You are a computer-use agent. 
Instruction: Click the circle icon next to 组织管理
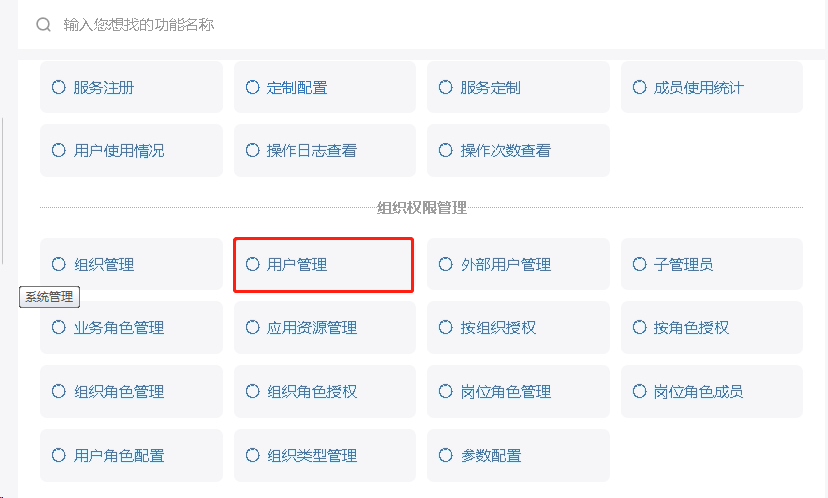[59, 264]
